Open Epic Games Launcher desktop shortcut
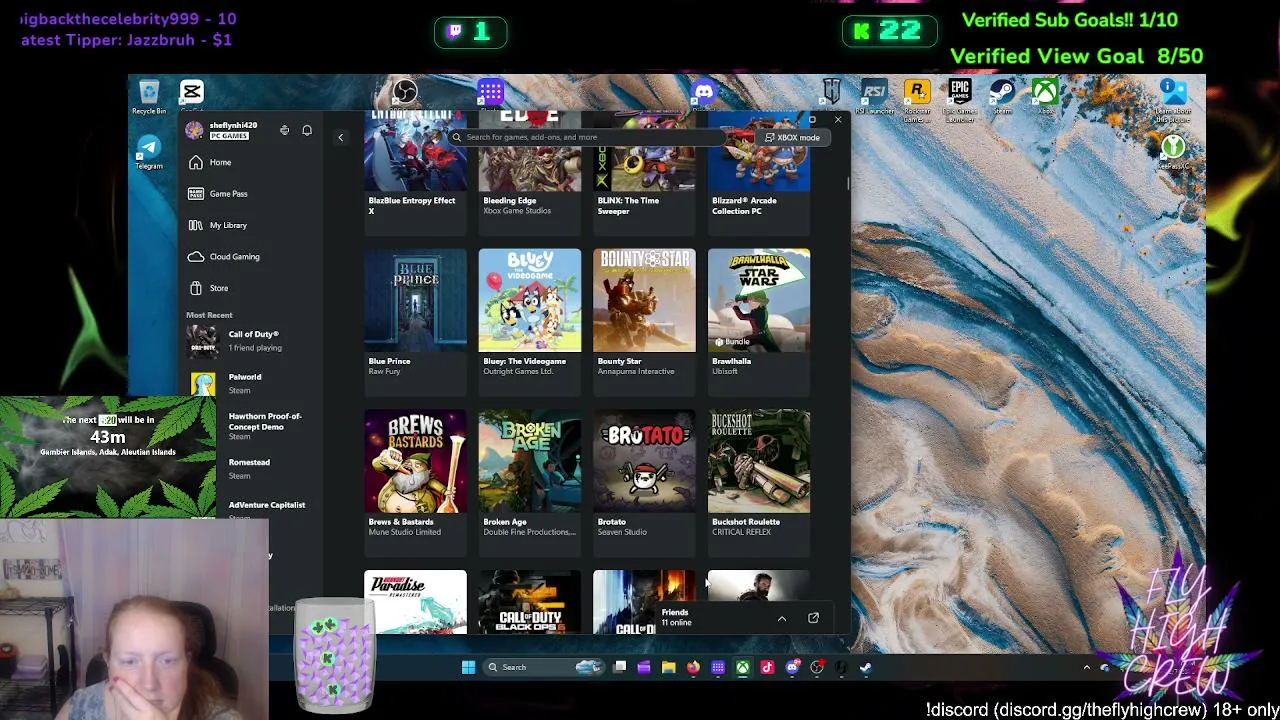 [960, 100]
